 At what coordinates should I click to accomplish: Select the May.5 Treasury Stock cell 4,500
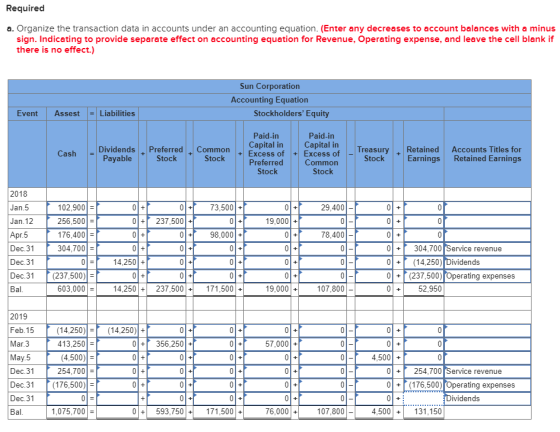(x=374, y=357)
